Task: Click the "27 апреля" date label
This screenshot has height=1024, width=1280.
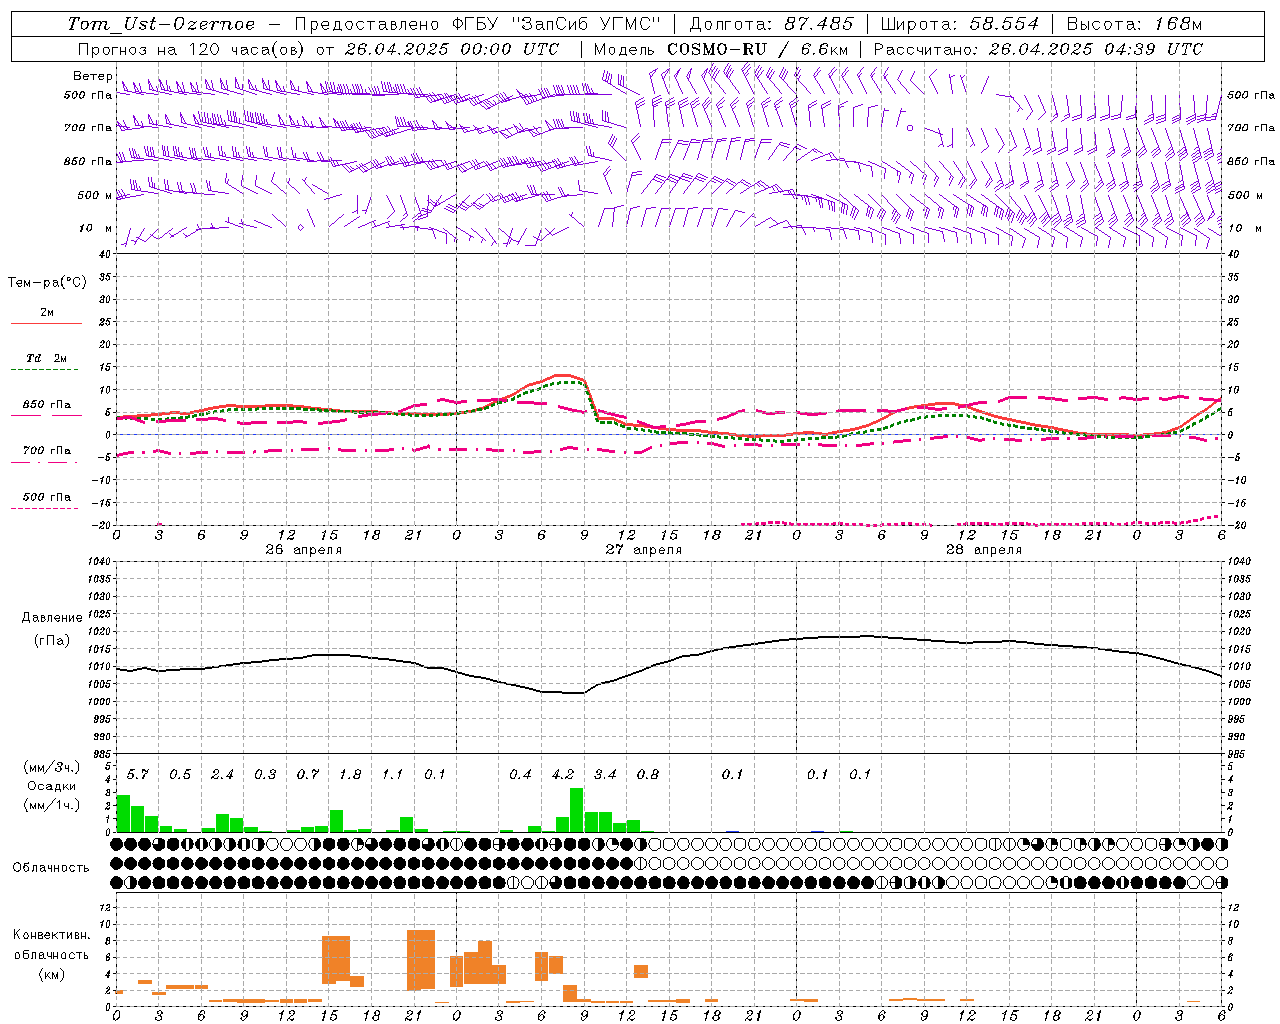Action: 643,550
